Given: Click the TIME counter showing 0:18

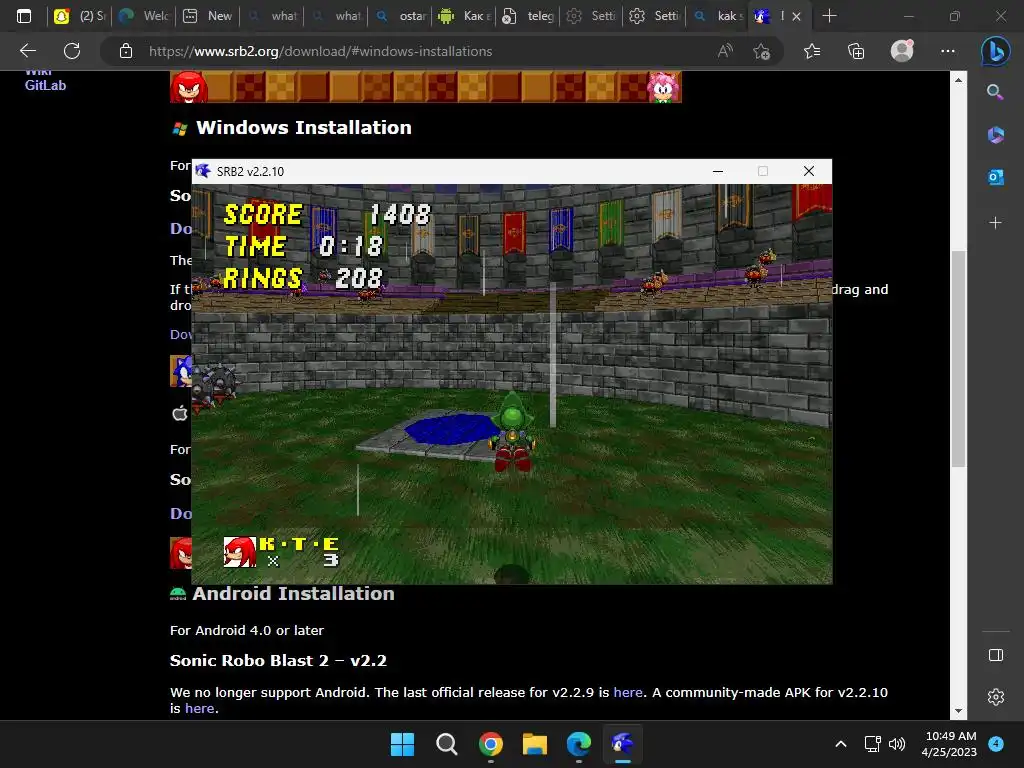Looking at the screenshot, I should [303, 246].
